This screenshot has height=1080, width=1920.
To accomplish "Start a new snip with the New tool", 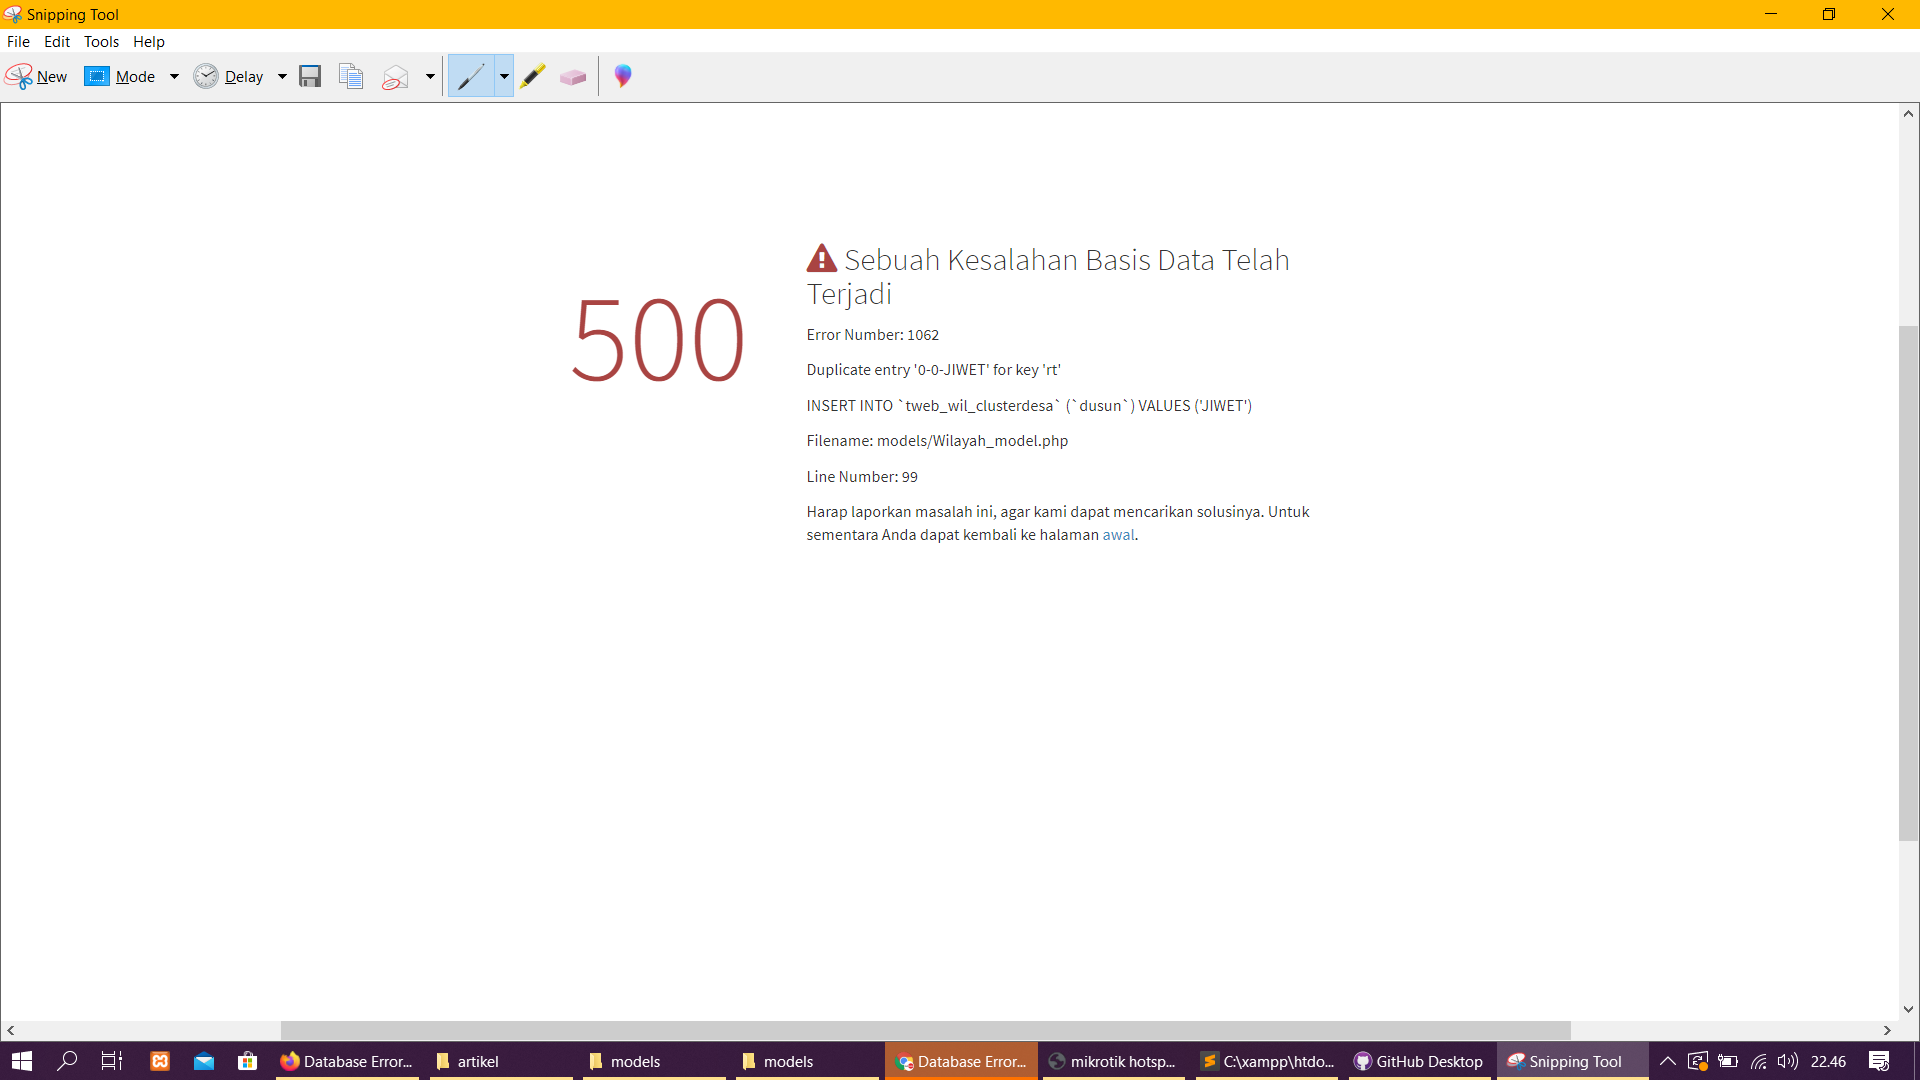I will point(36,76).
